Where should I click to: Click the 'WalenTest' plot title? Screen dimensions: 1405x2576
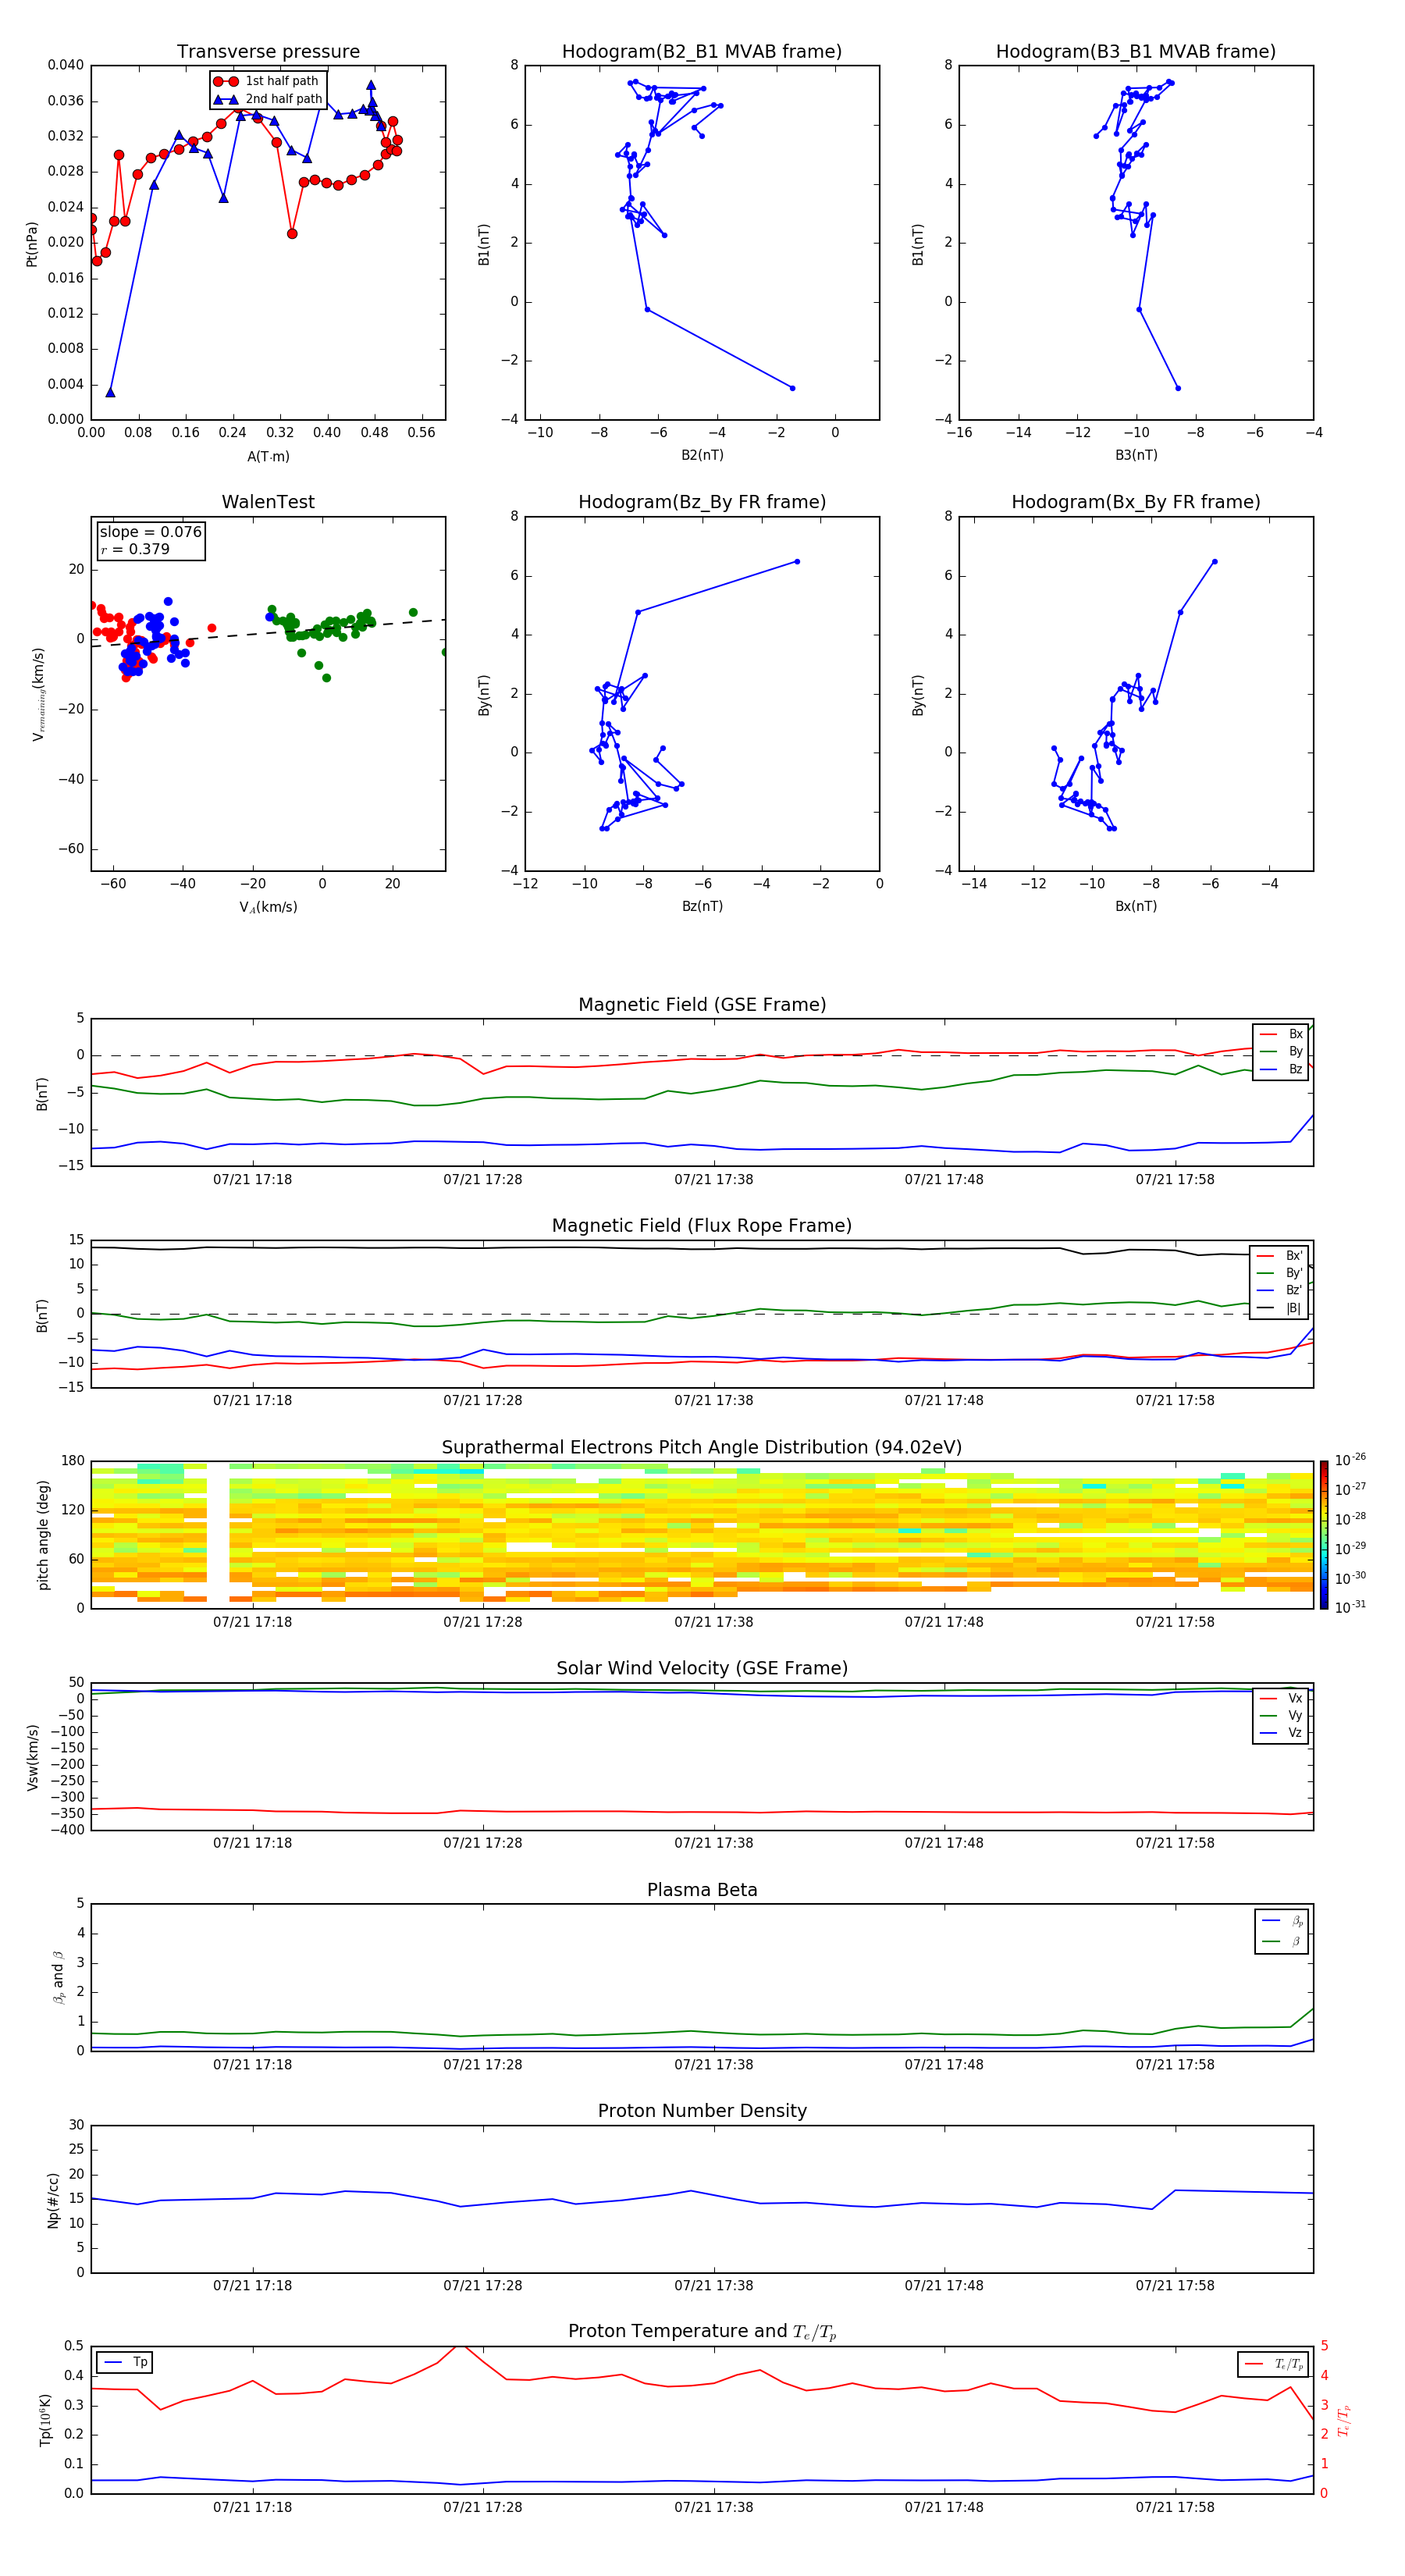click(268, 502)
